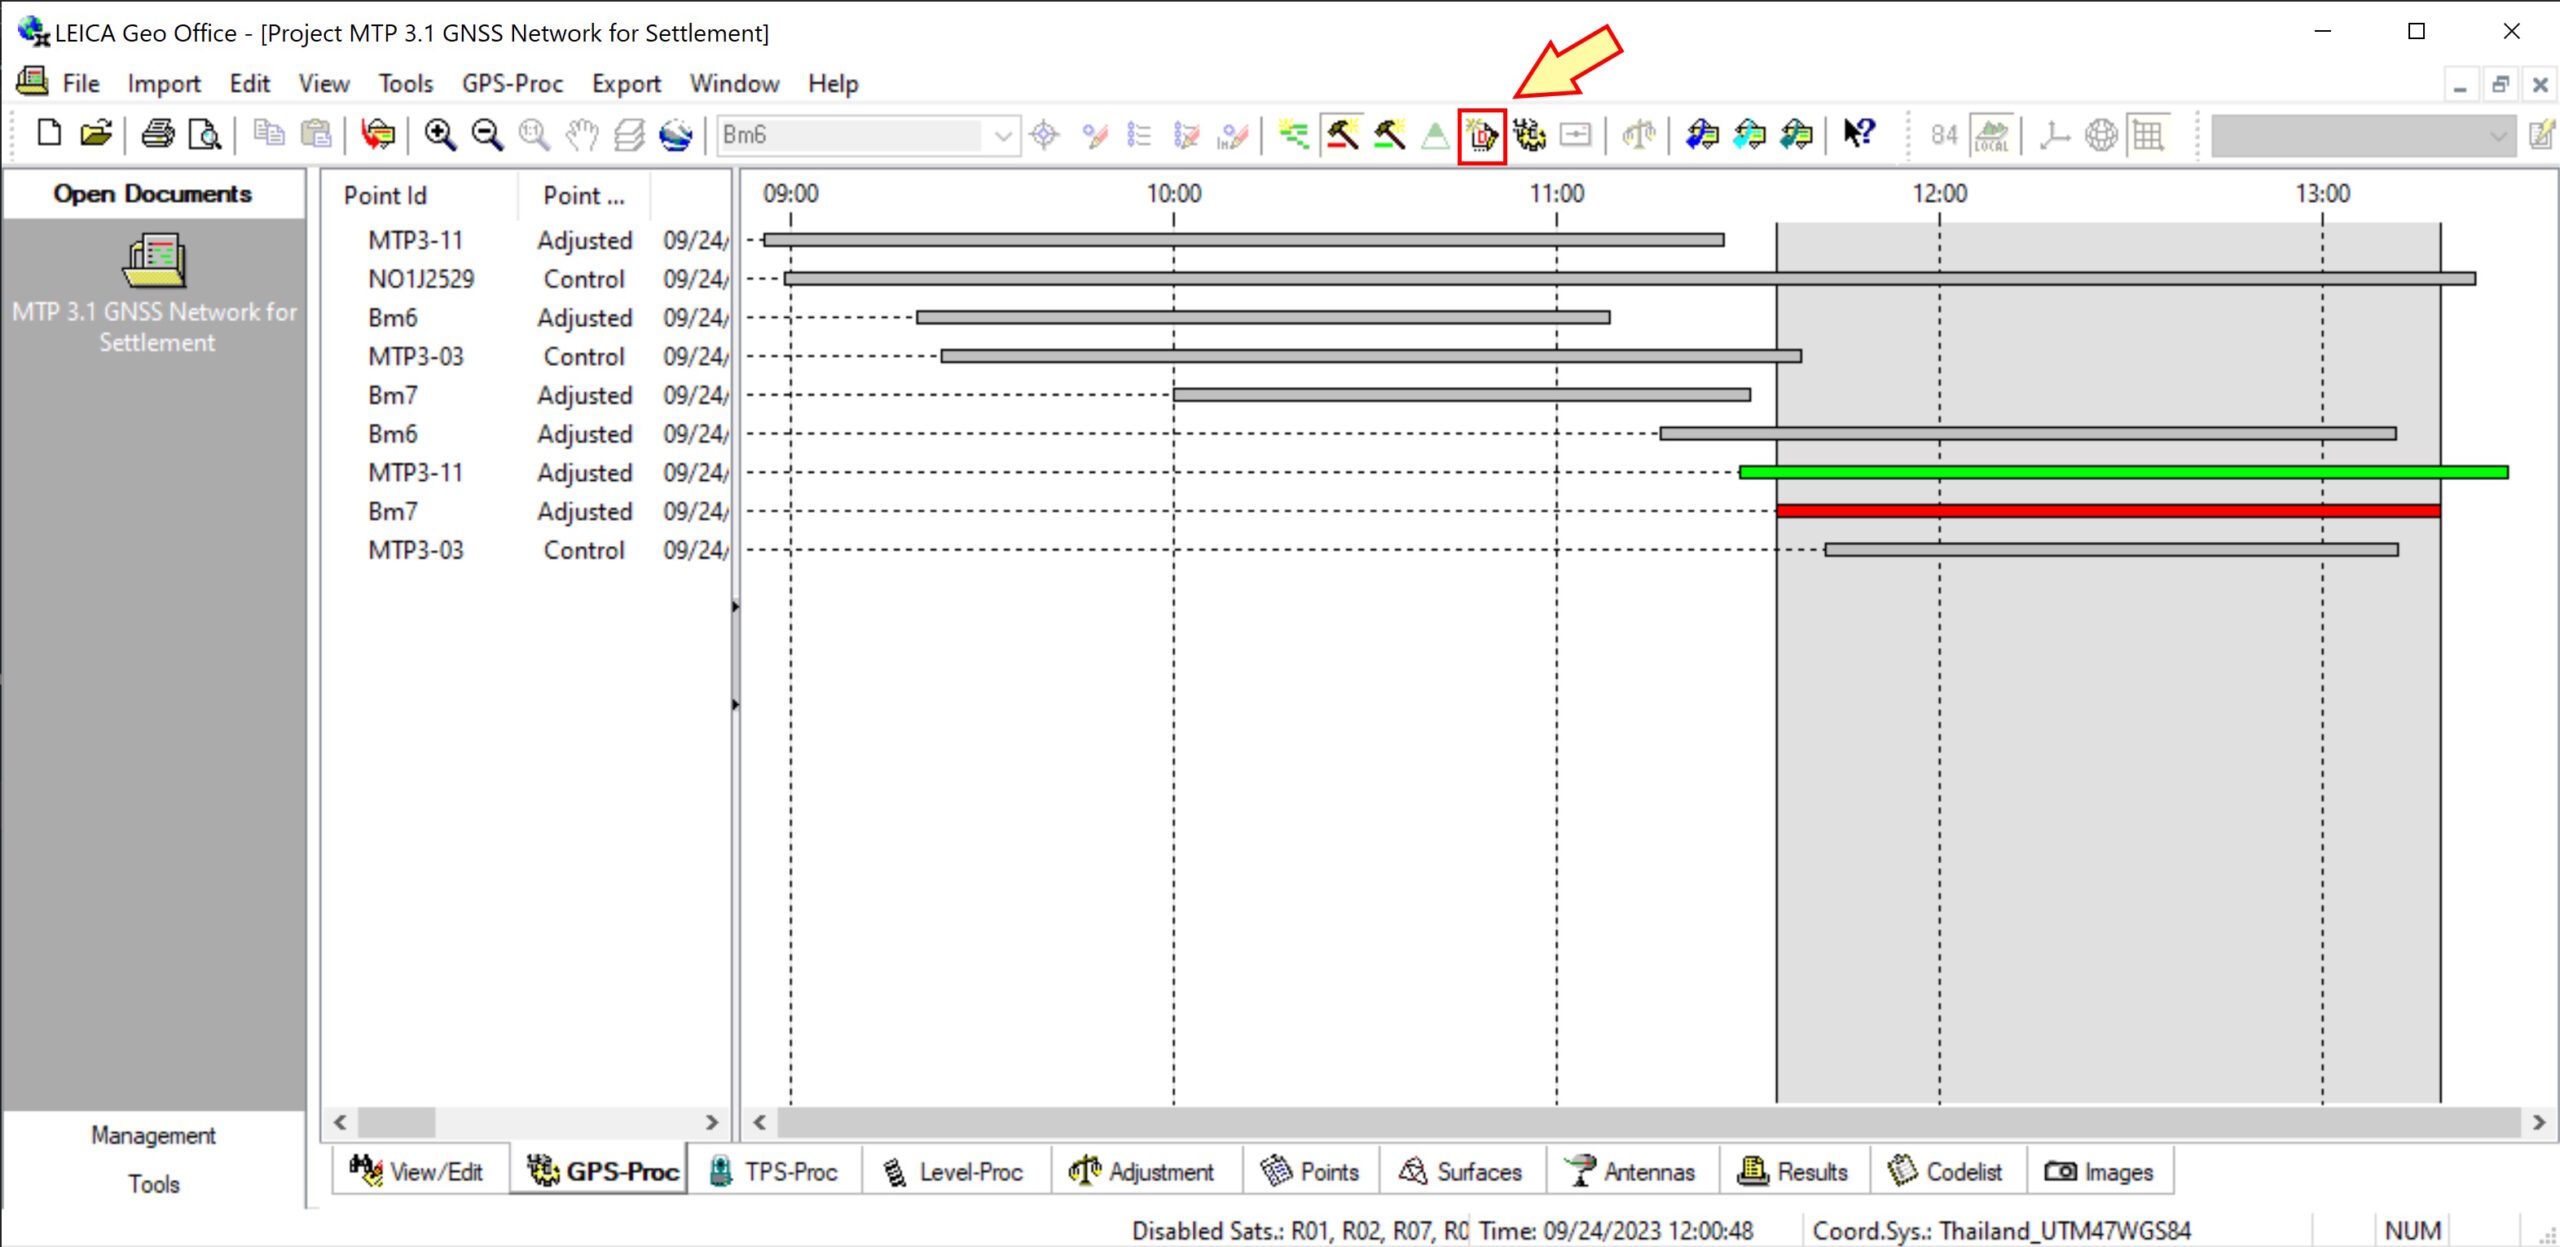Activate the context-sensitive help pointer icon

point(1859,134)
